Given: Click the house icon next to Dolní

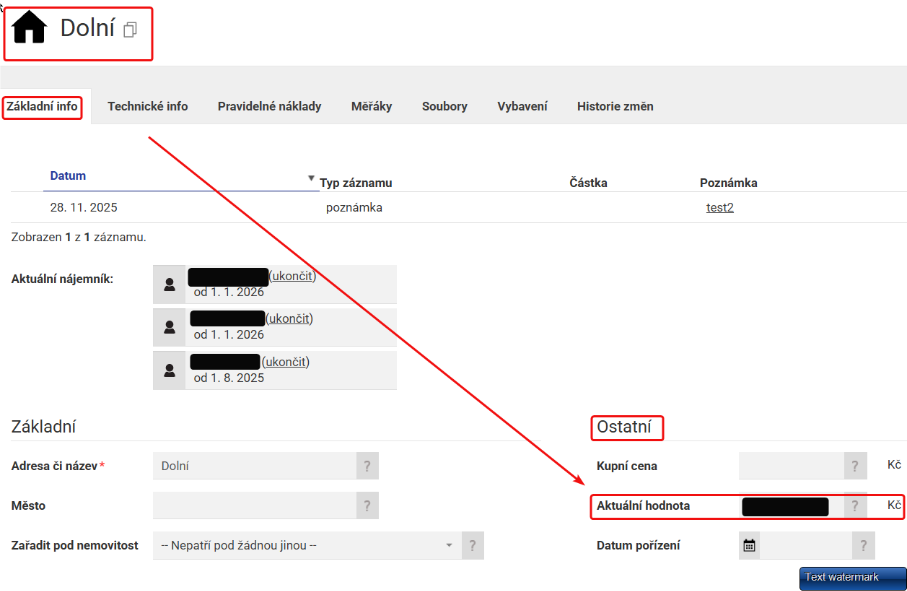Looking at the screenshot, I should pos(30,30).
